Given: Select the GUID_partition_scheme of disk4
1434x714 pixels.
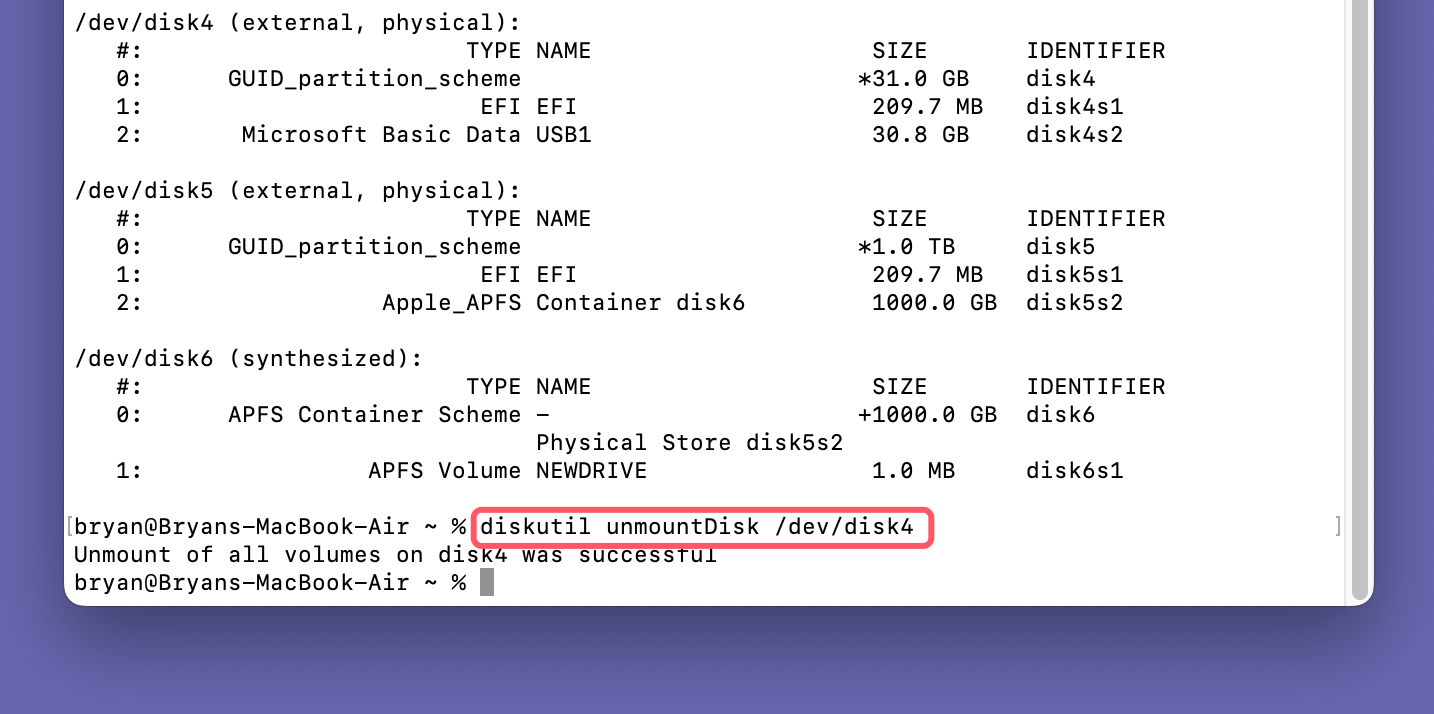Looking at the screenshot, I should (x=376, y=78).
